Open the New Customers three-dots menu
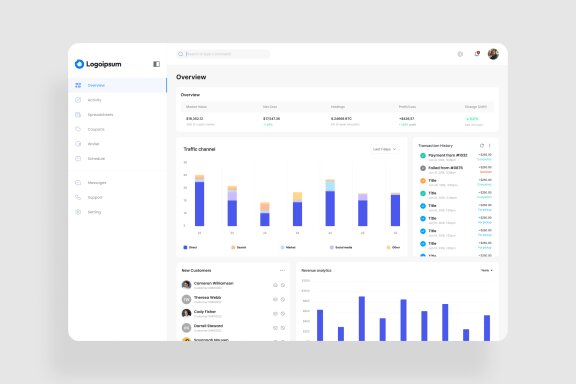This screenshot has width=576, height=384. [x=282, y=270]
